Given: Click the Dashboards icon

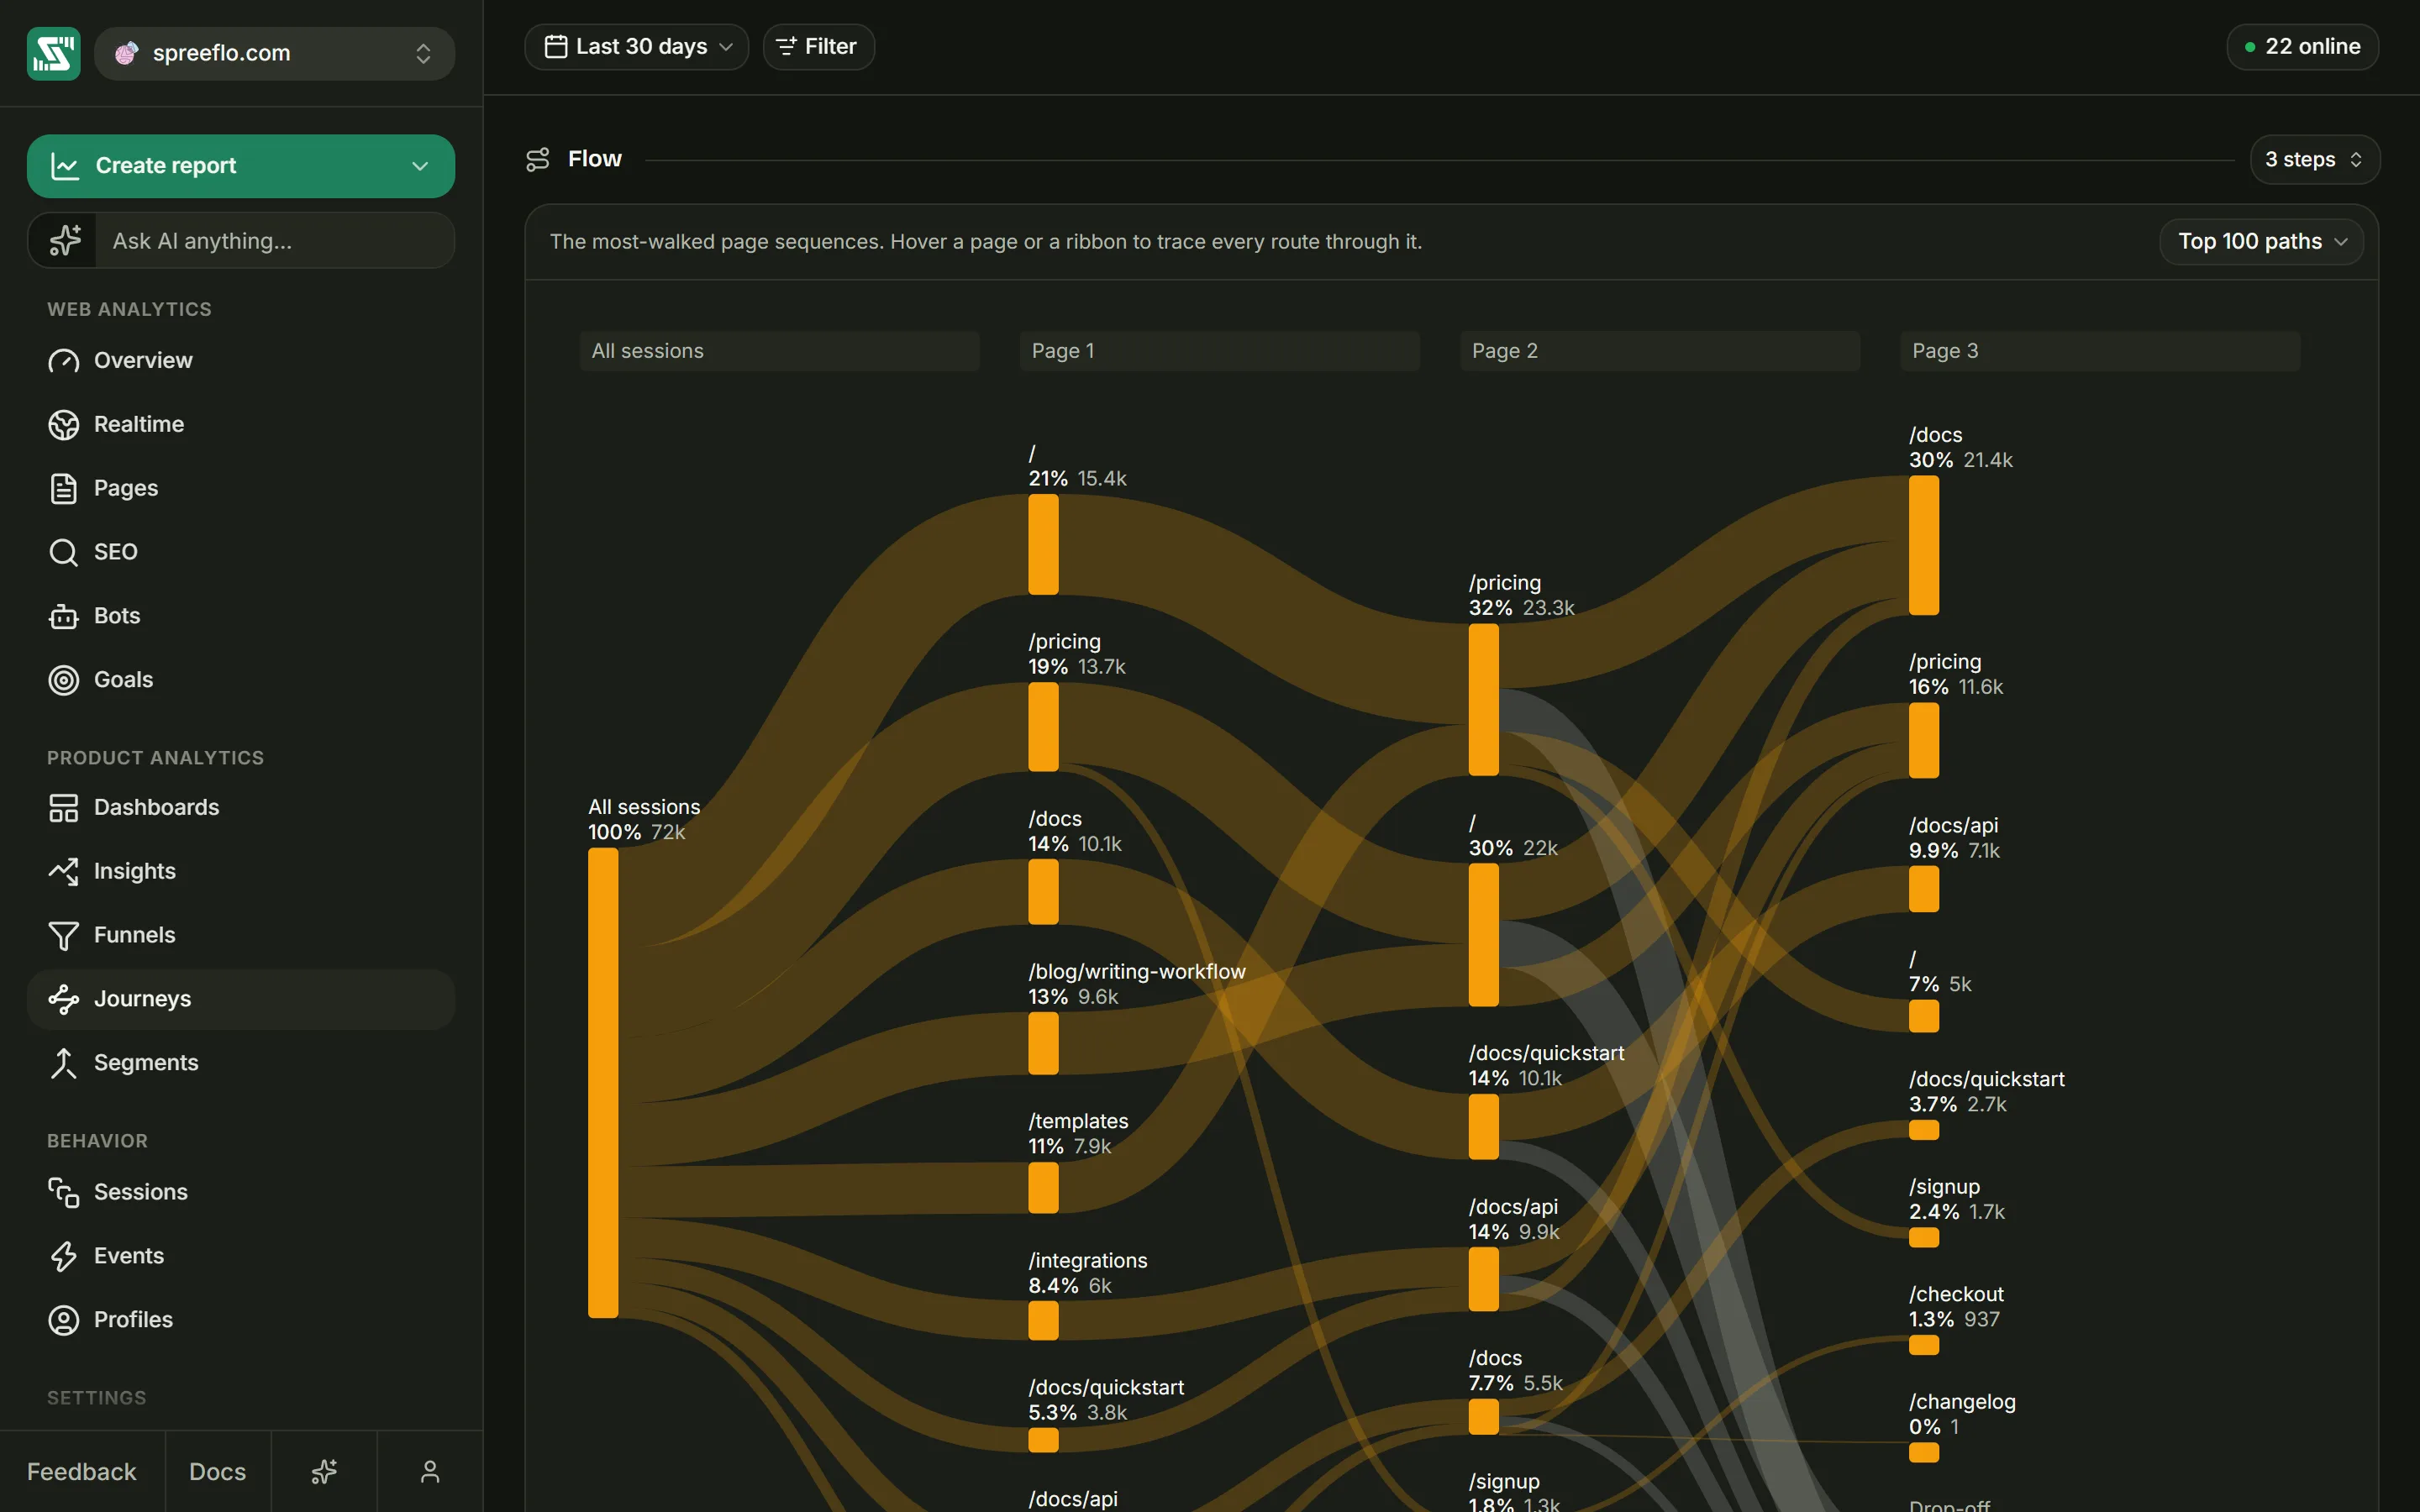Looking at the screenshot, I should click(x=63, y=808).
